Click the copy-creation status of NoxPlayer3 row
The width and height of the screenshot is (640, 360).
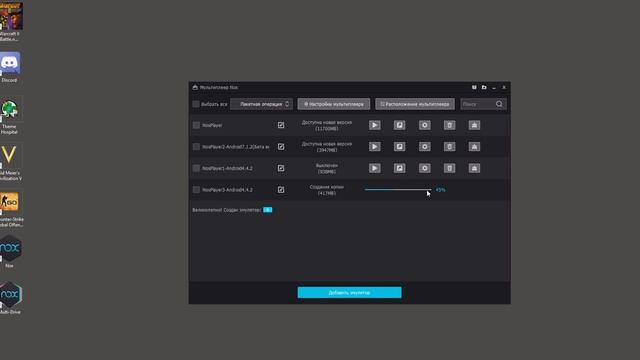coord(327,190)
